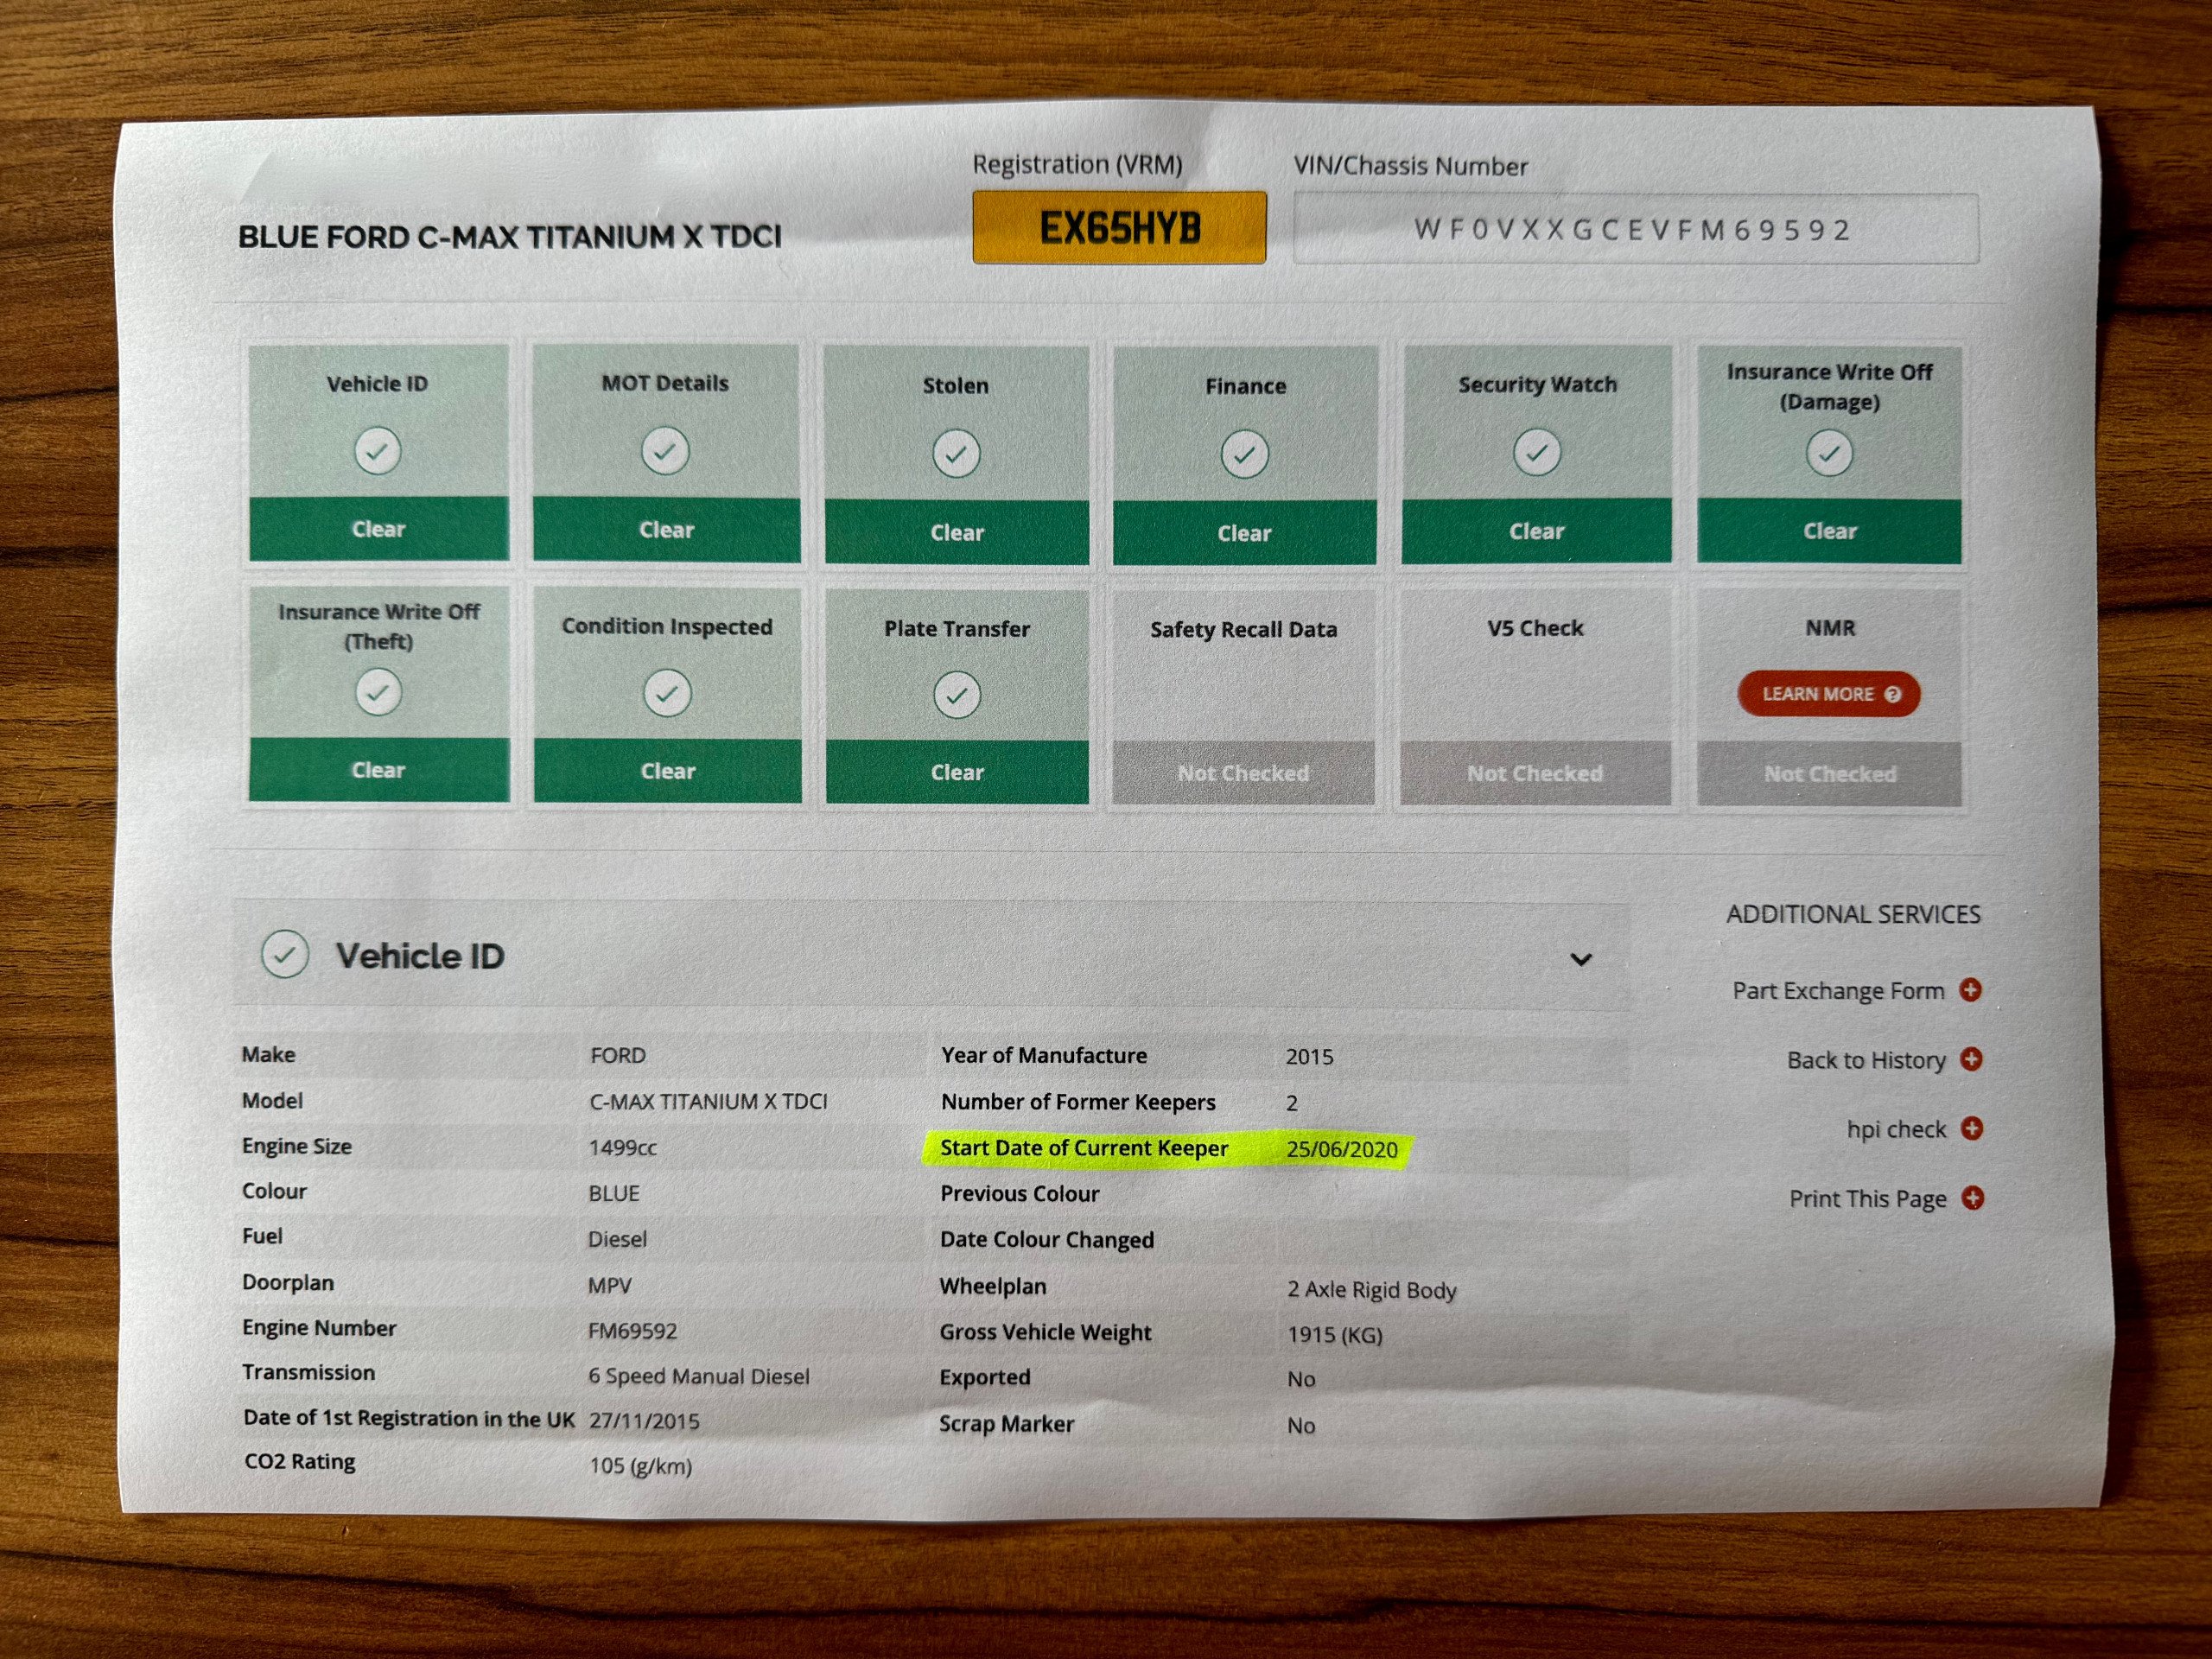
Task: Click Not Checked under NMR tile
Action: [1829, 774]
